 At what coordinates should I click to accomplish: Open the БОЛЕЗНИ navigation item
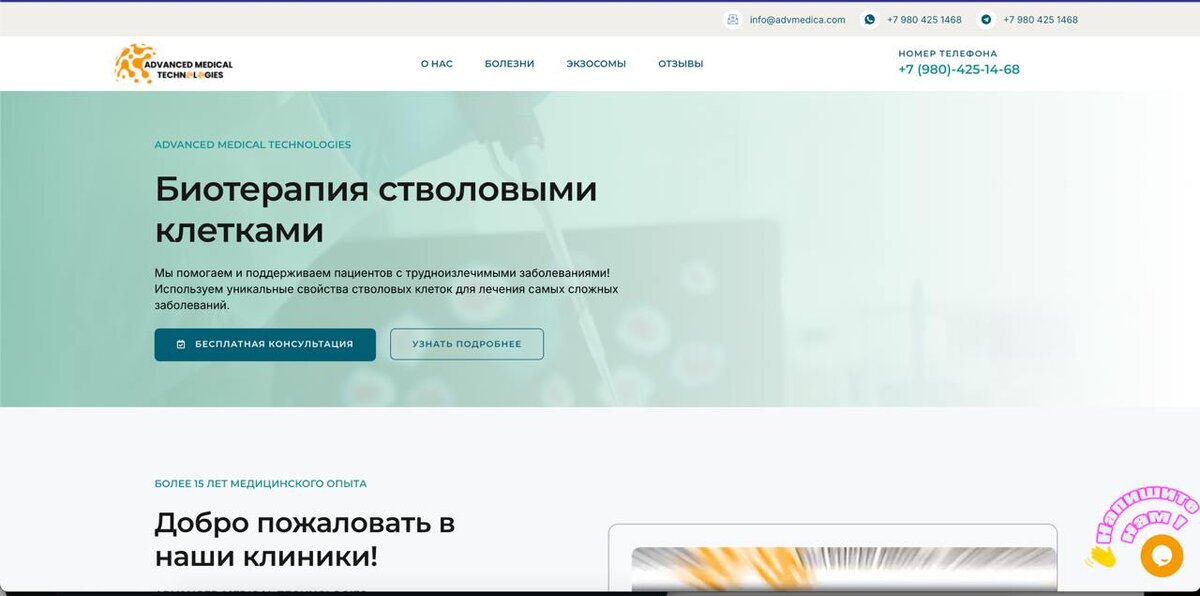click(509, 62)
